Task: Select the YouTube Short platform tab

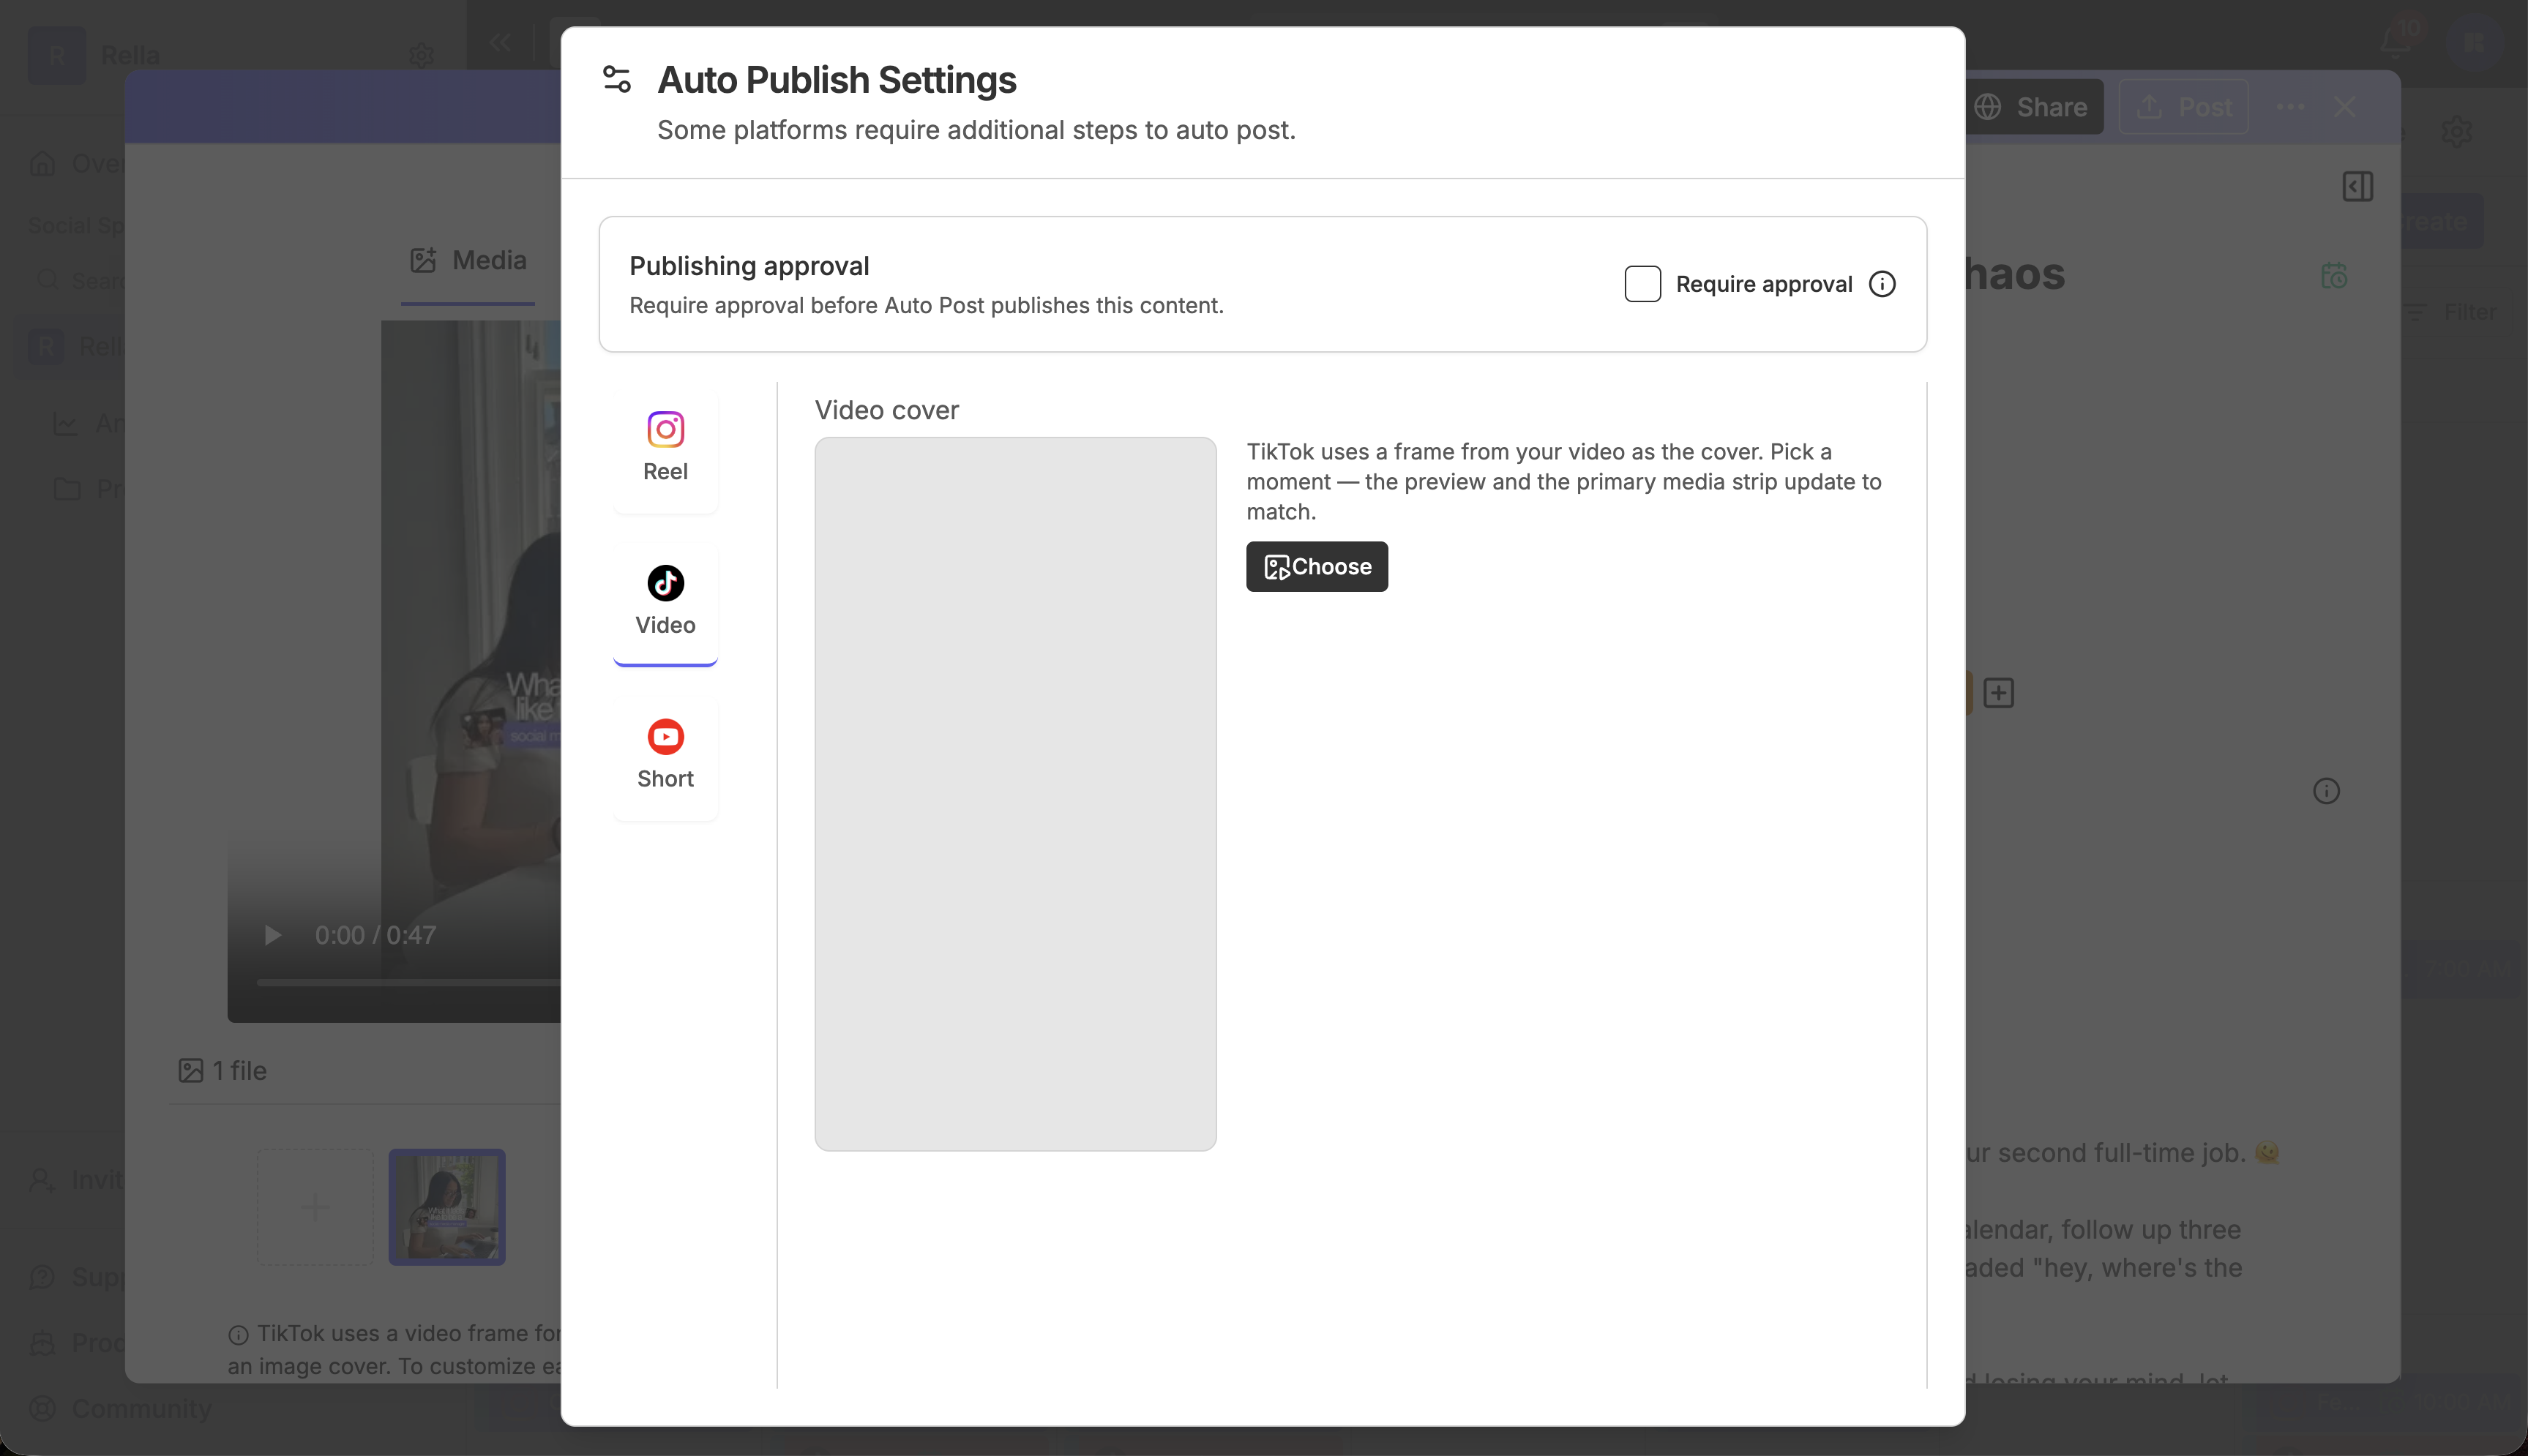Action: click(665, 756)
